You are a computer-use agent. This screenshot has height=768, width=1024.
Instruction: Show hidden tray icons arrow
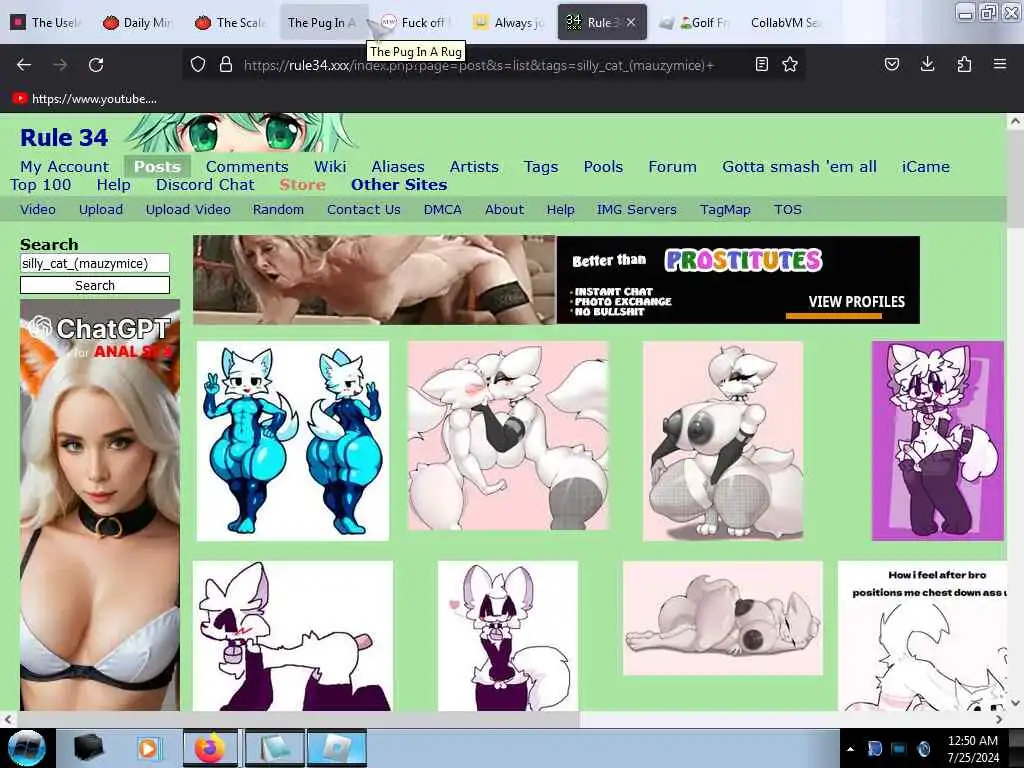pyautogui.click(x=850, y=749)
